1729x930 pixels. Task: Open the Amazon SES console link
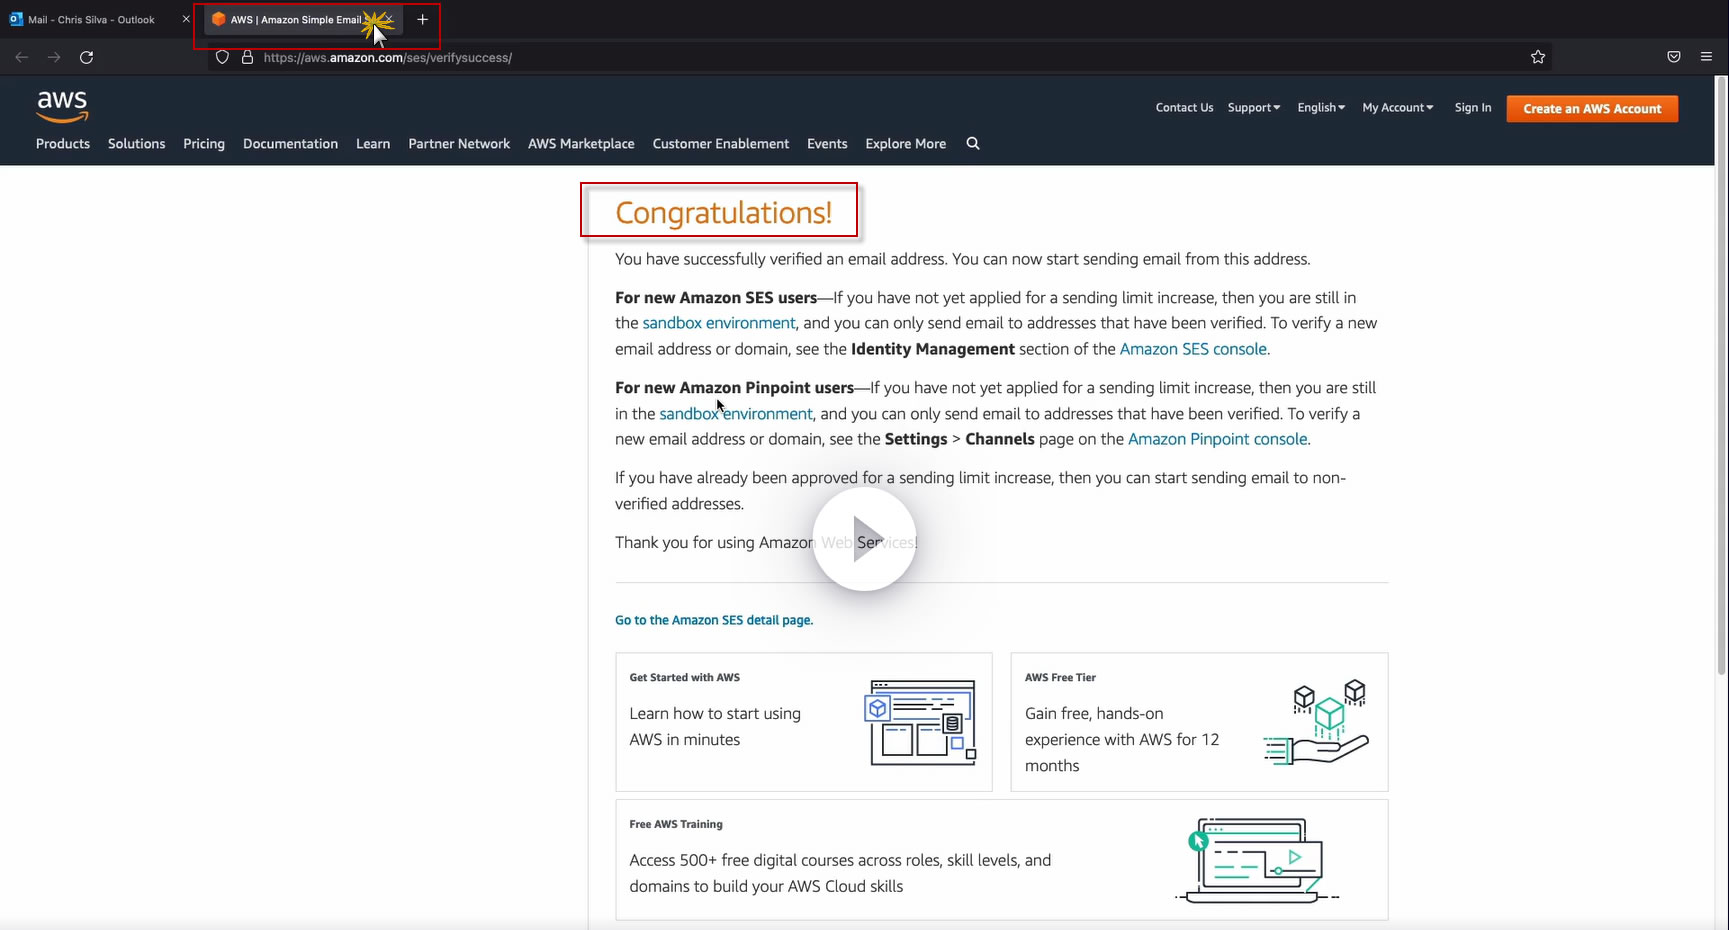(x=1193, y=349)
